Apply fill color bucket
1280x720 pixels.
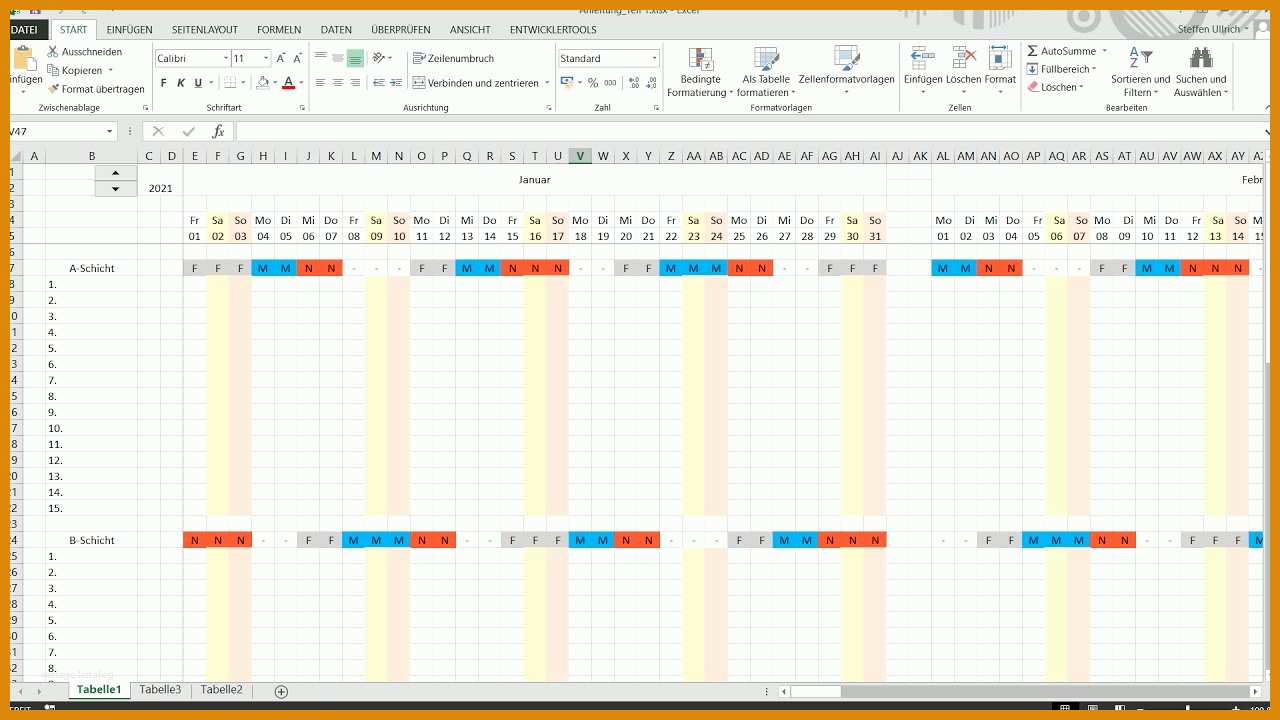pos(262,83)
